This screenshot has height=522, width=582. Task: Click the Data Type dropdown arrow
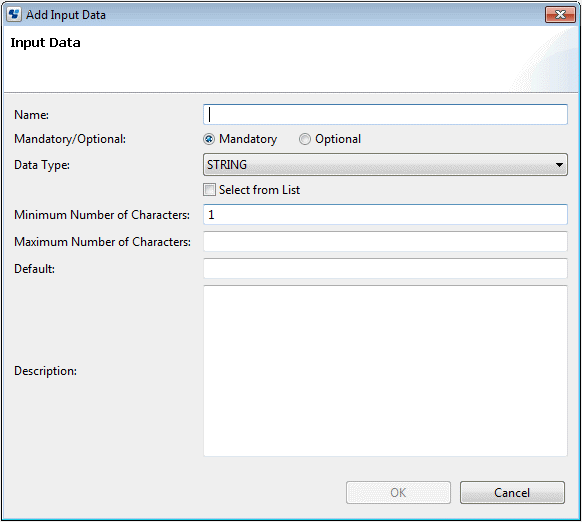[559, 164]
